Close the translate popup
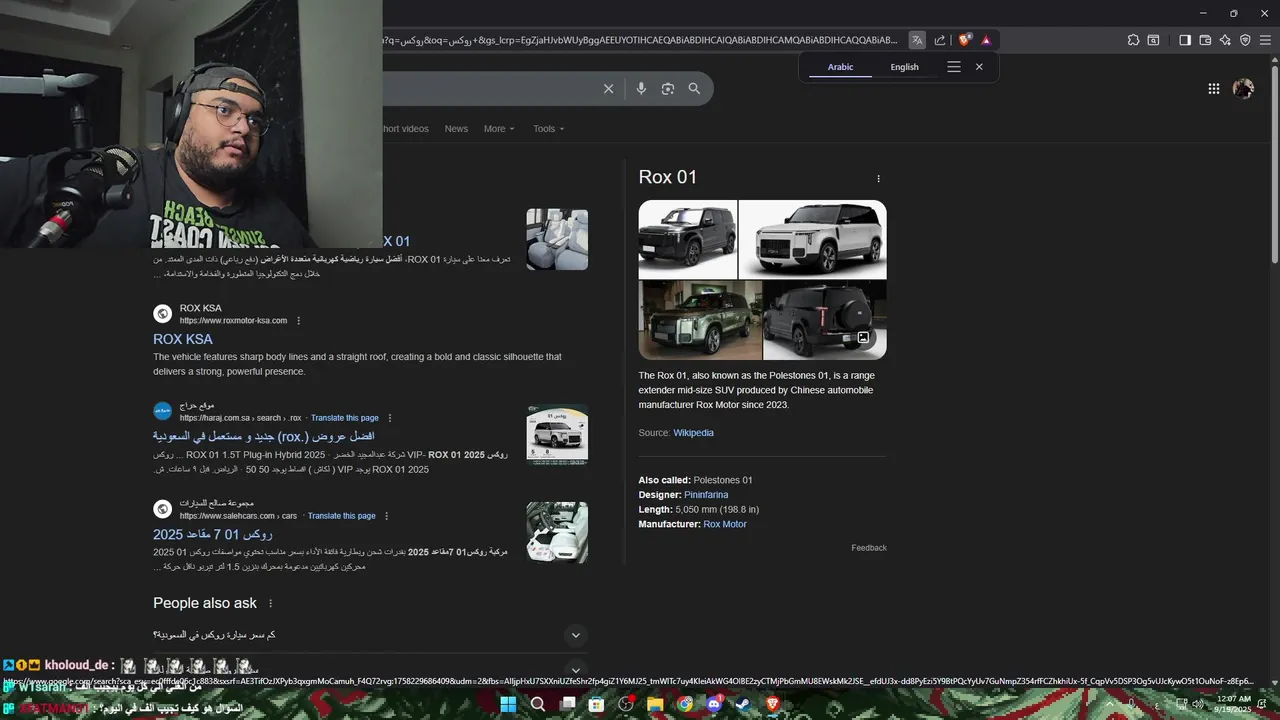Image resolution: width=1280 pixels, height=720 pixels. (979, 67)
